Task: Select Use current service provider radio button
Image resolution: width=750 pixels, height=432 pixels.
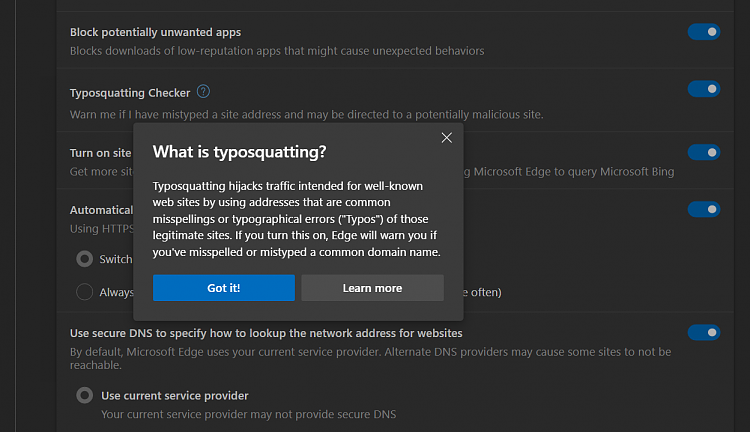Action: click(x=85, y=396)
